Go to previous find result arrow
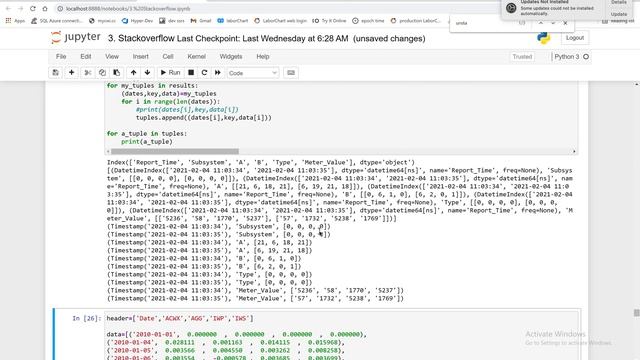This screenshot has height=360, width=640. (x=540, y=23)
